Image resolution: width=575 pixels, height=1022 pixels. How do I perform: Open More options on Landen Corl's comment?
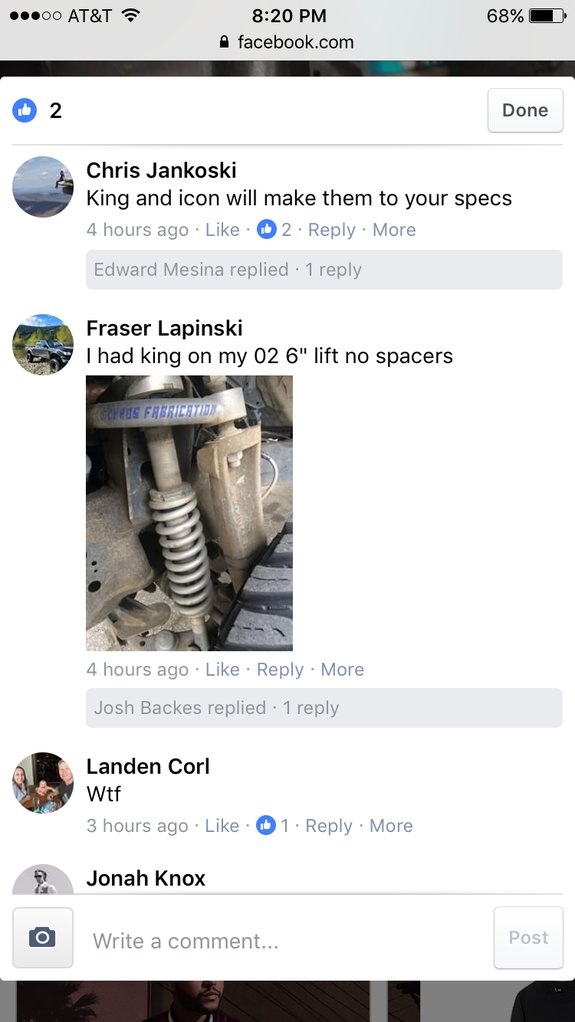pos(391,825)
